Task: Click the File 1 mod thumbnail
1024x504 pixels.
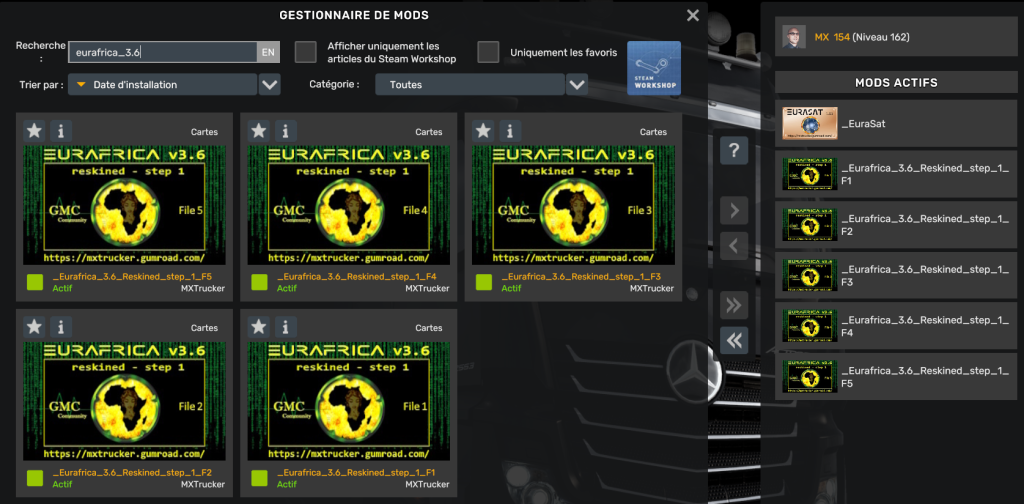Action: point(349,401)
